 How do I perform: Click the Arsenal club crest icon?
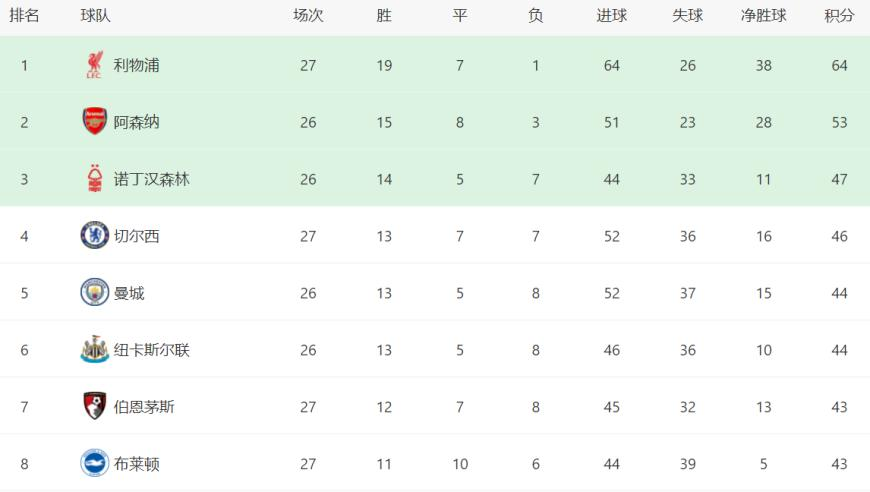click(94, 121)
